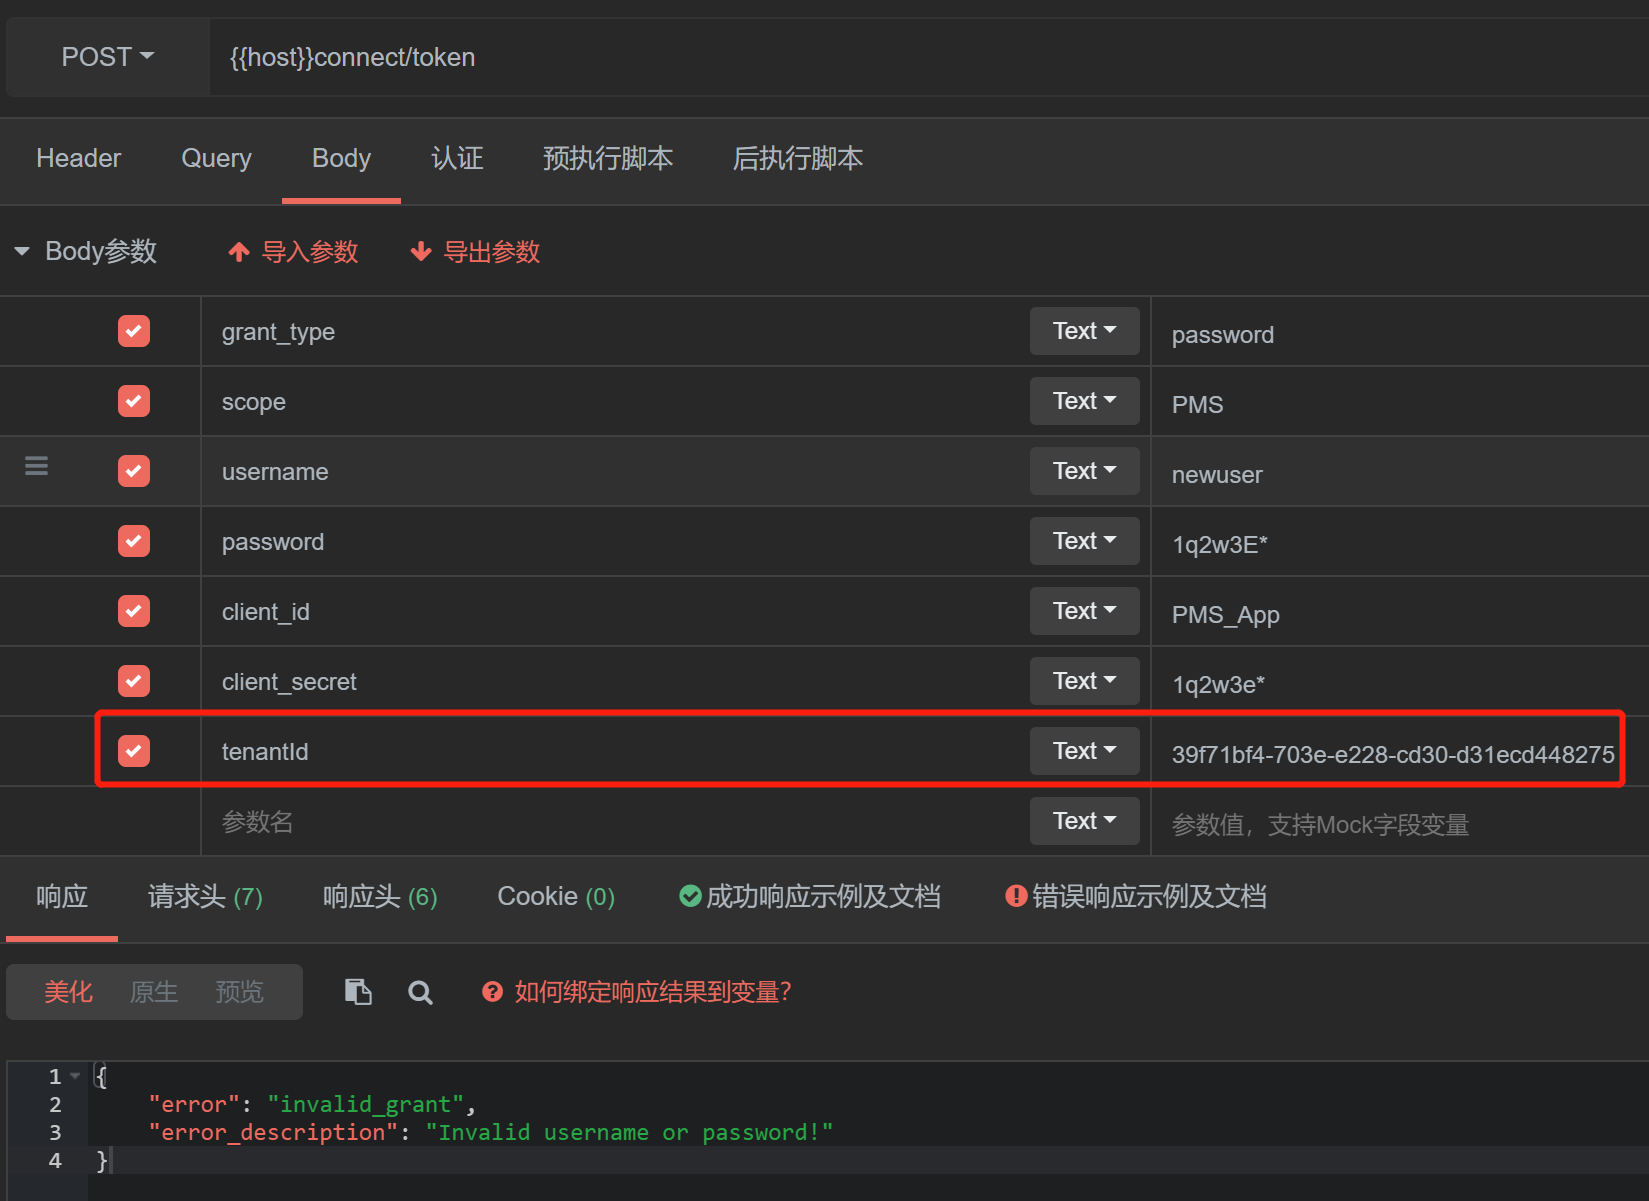Click the search icon in response toolbar
Viewport: 1649px width, 1201px height.
click(x=420, y=992)
